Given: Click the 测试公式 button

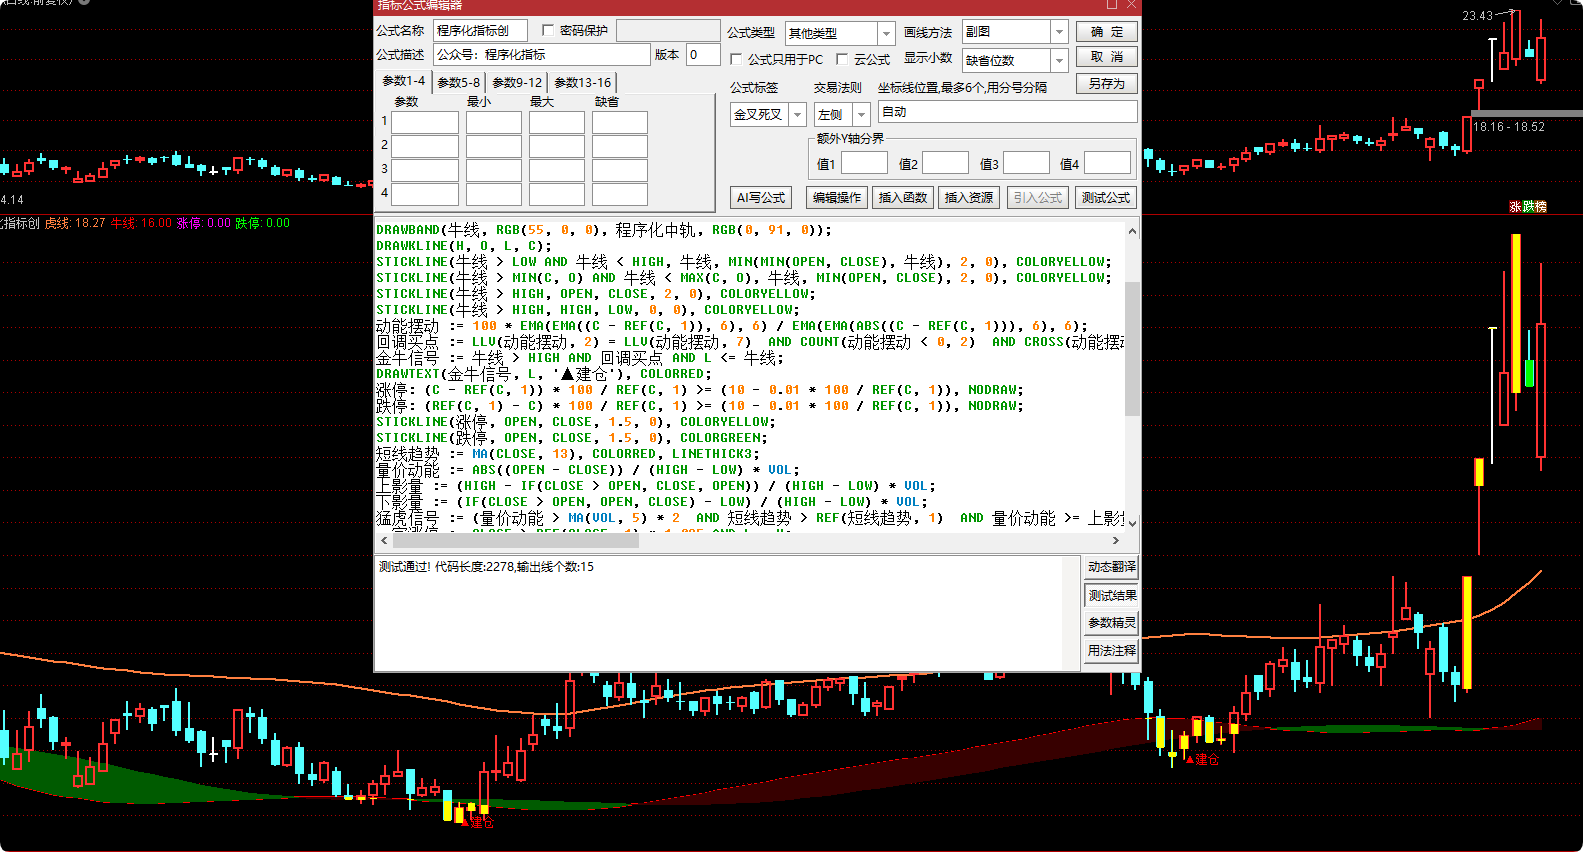Looking at the screenshot, I should [x=1105, y=198].
